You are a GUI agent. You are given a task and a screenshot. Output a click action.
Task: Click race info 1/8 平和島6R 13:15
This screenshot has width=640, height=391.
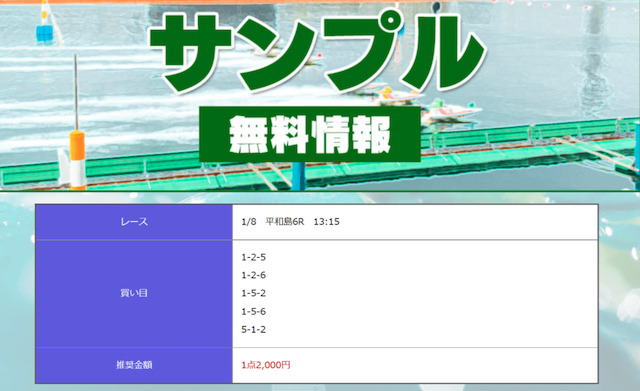pos(290,222)
